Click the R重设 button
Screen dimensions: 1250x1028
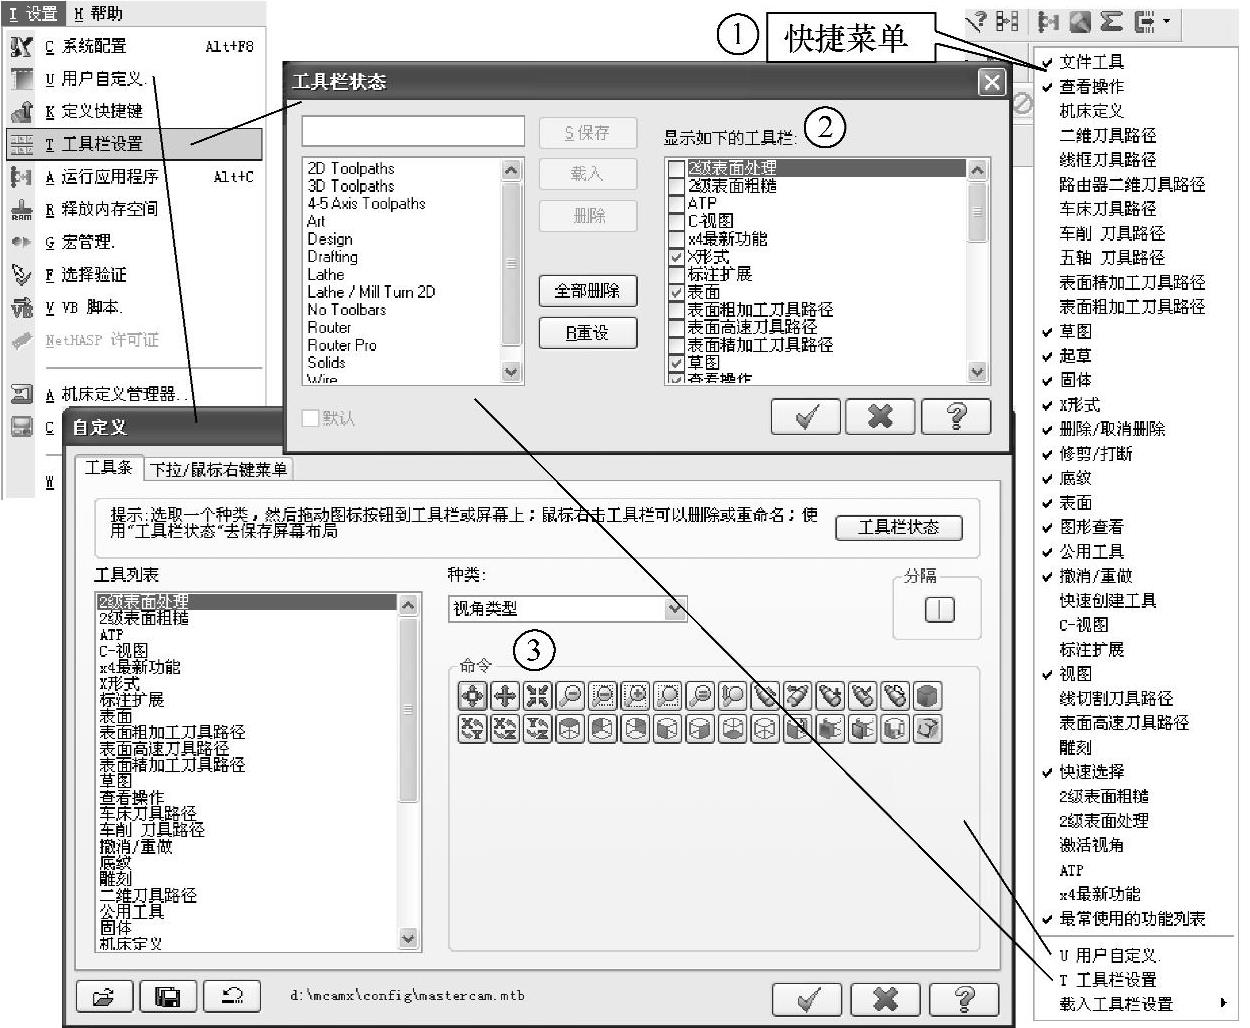(x=587, y=333)
